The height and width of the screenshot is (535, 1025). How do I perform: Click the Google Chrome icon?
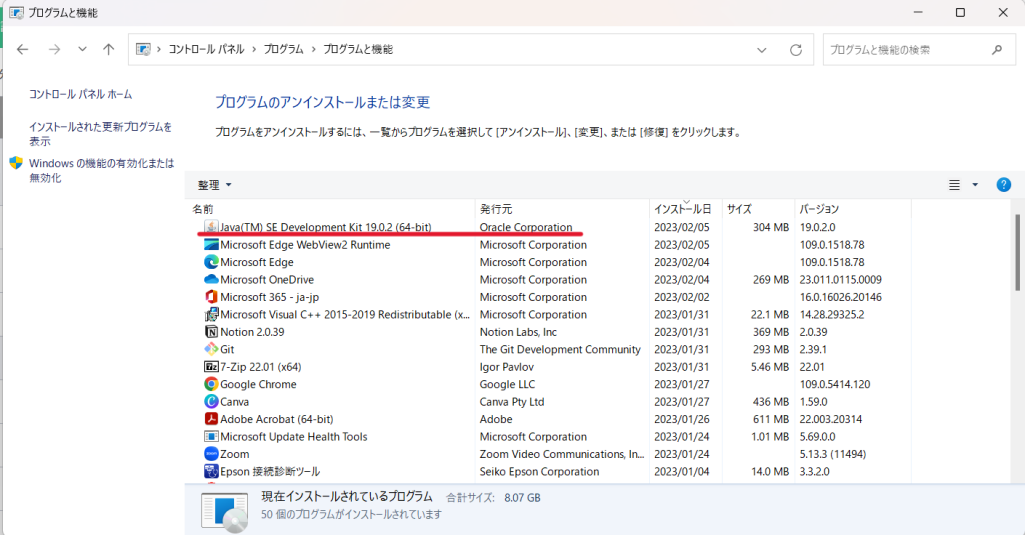click(211, 384)
